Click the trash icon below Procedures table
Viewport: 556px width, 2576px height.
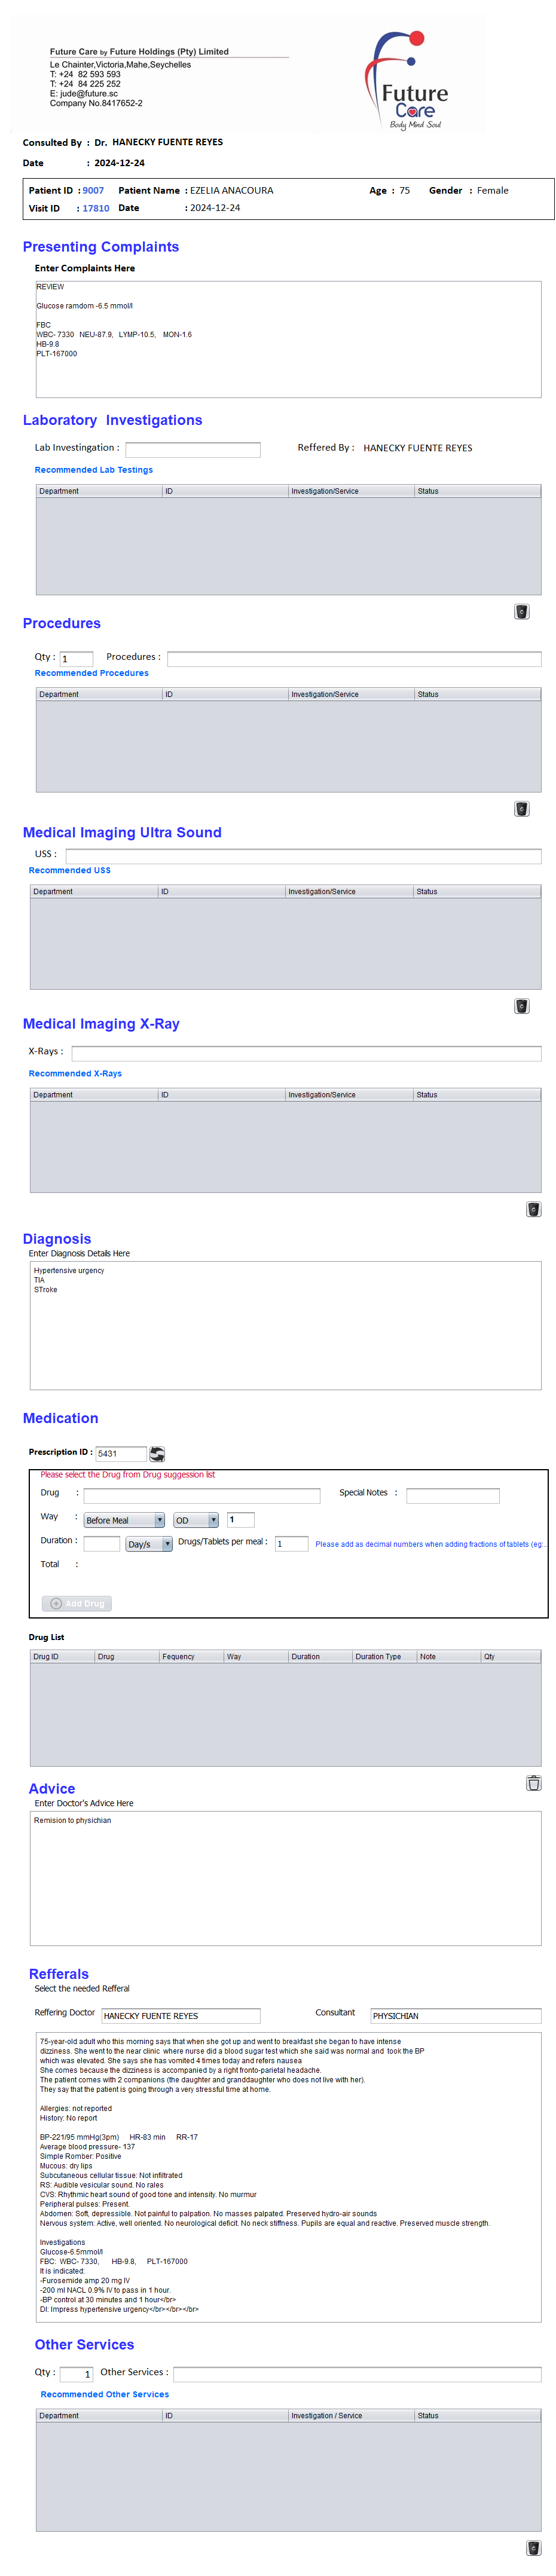coord(521,809)
